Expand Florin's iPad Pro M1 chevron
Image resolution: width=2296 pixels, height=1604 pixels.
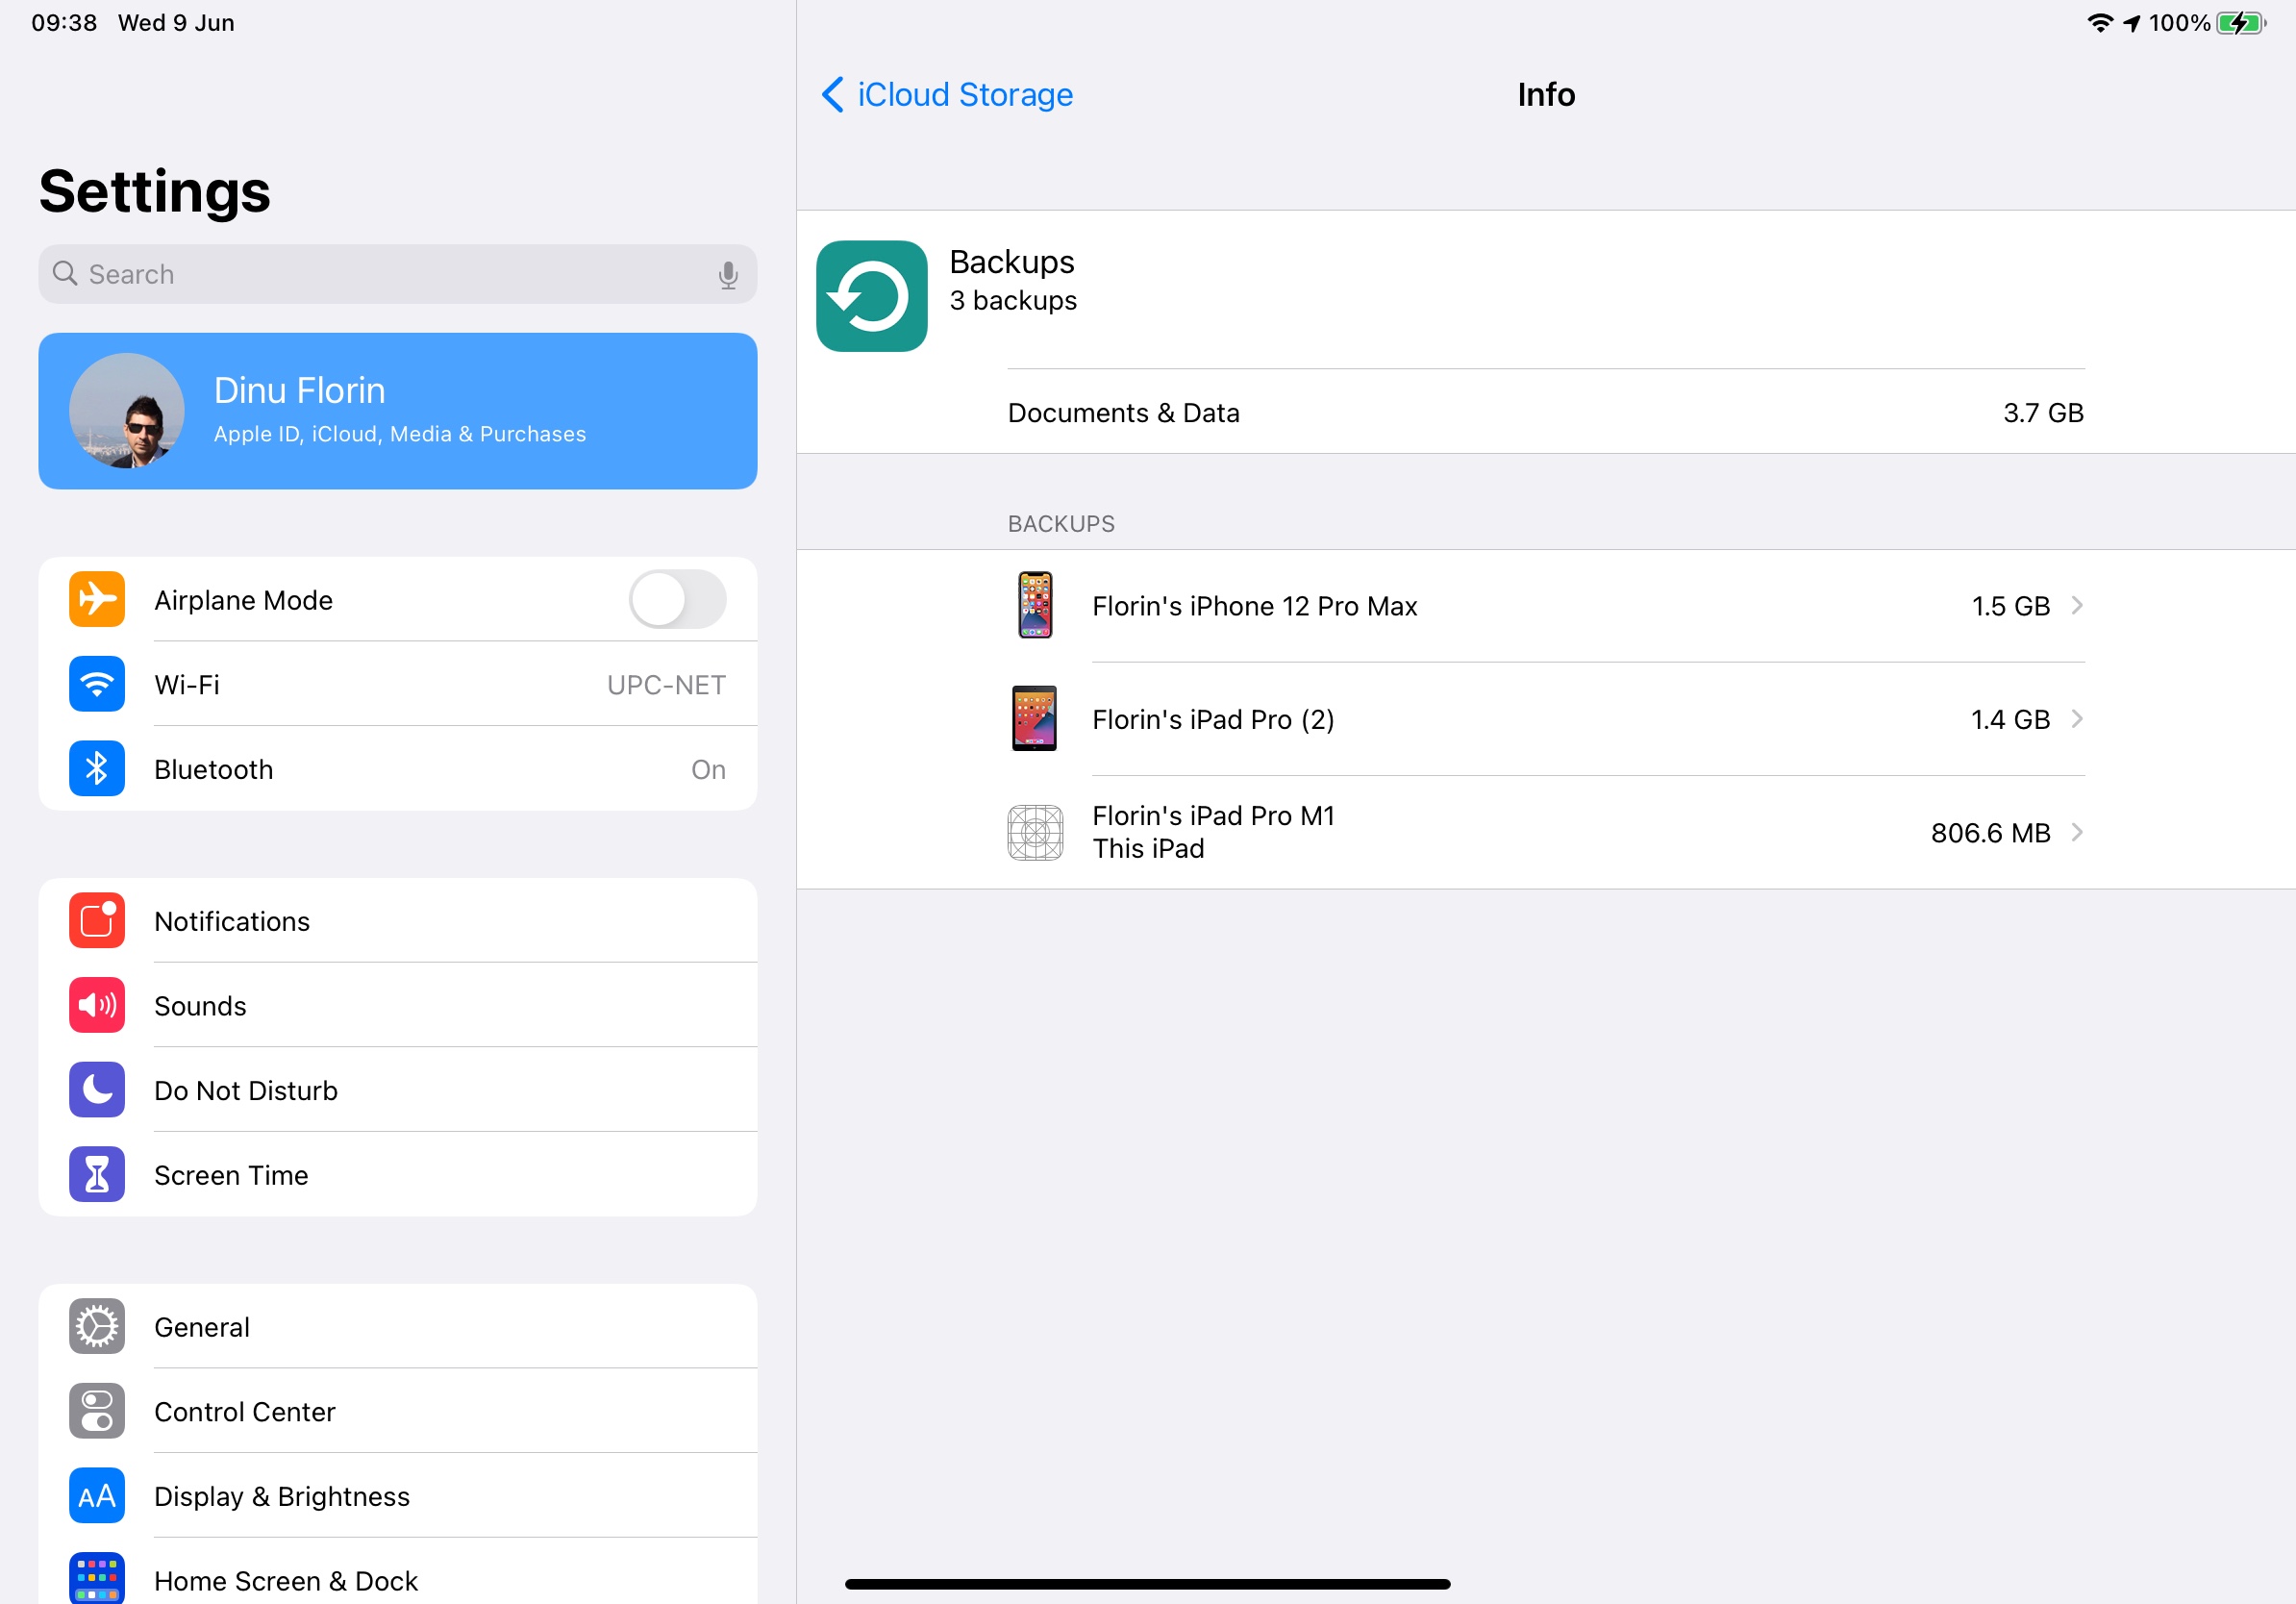[x=2076, y=832]
